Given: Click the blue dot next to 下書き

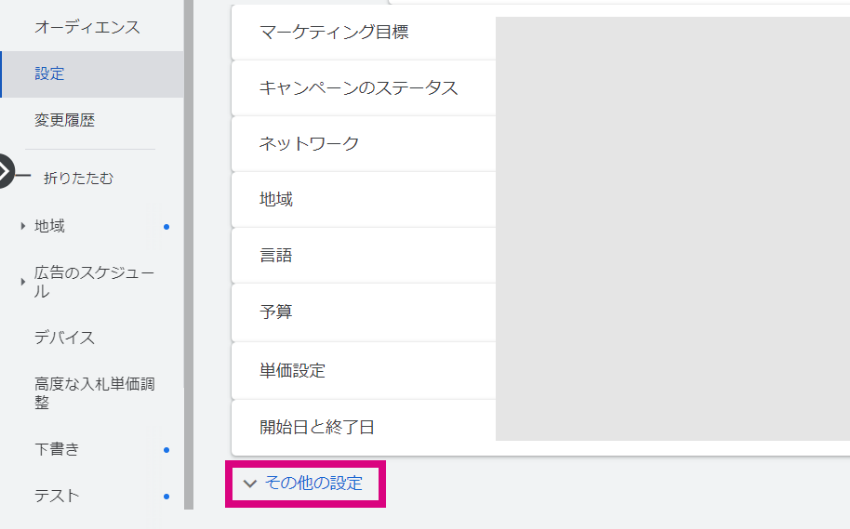Looking at the screenshot, I should click(x=166, y=450).
